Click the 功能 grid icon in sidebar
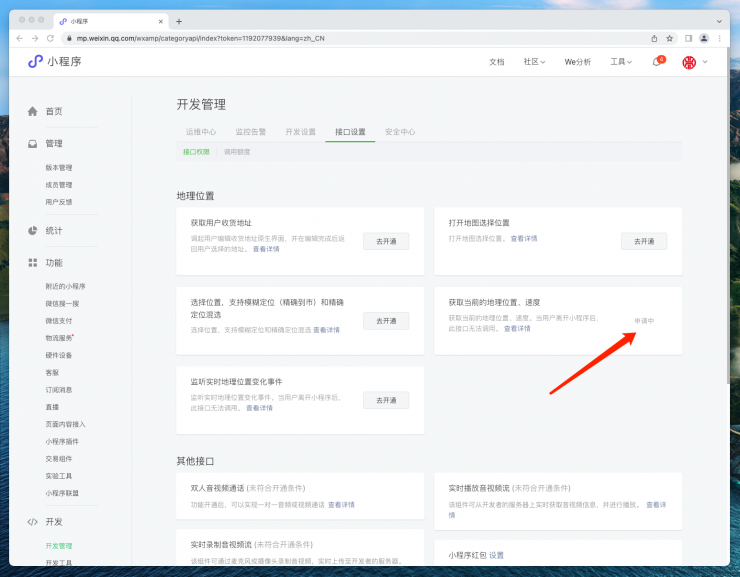The image size is (740, 577). [x=32, y=263]
